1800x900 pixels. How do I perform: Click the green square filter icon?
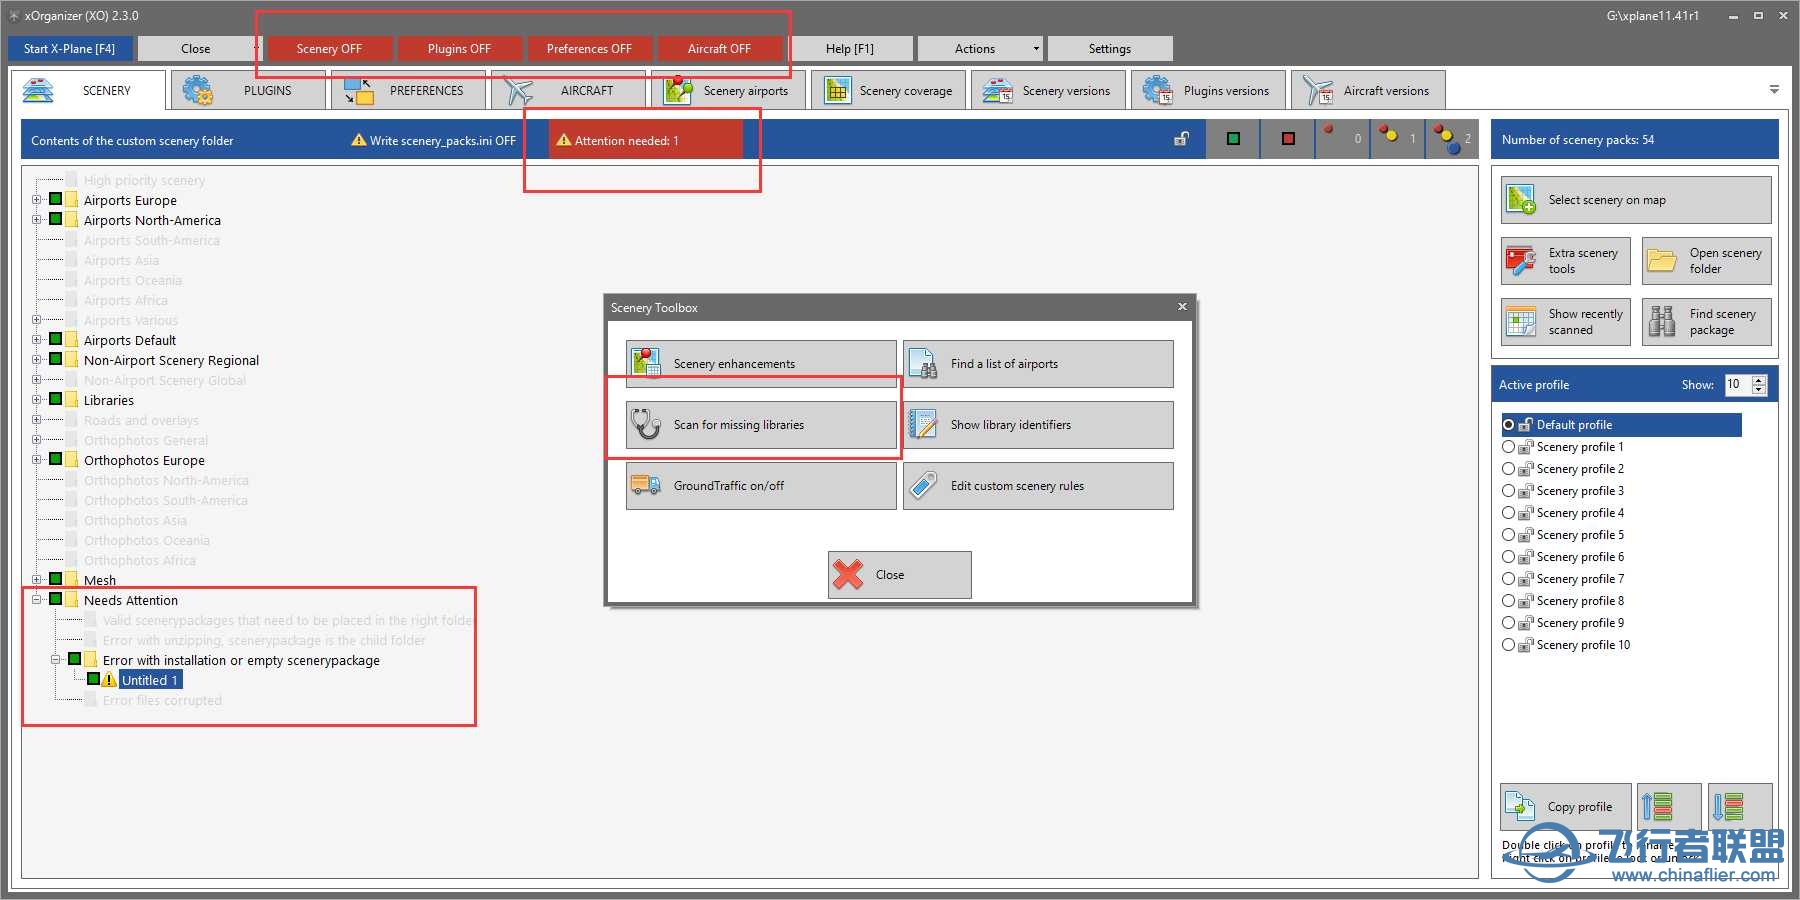pos(1233,139)
